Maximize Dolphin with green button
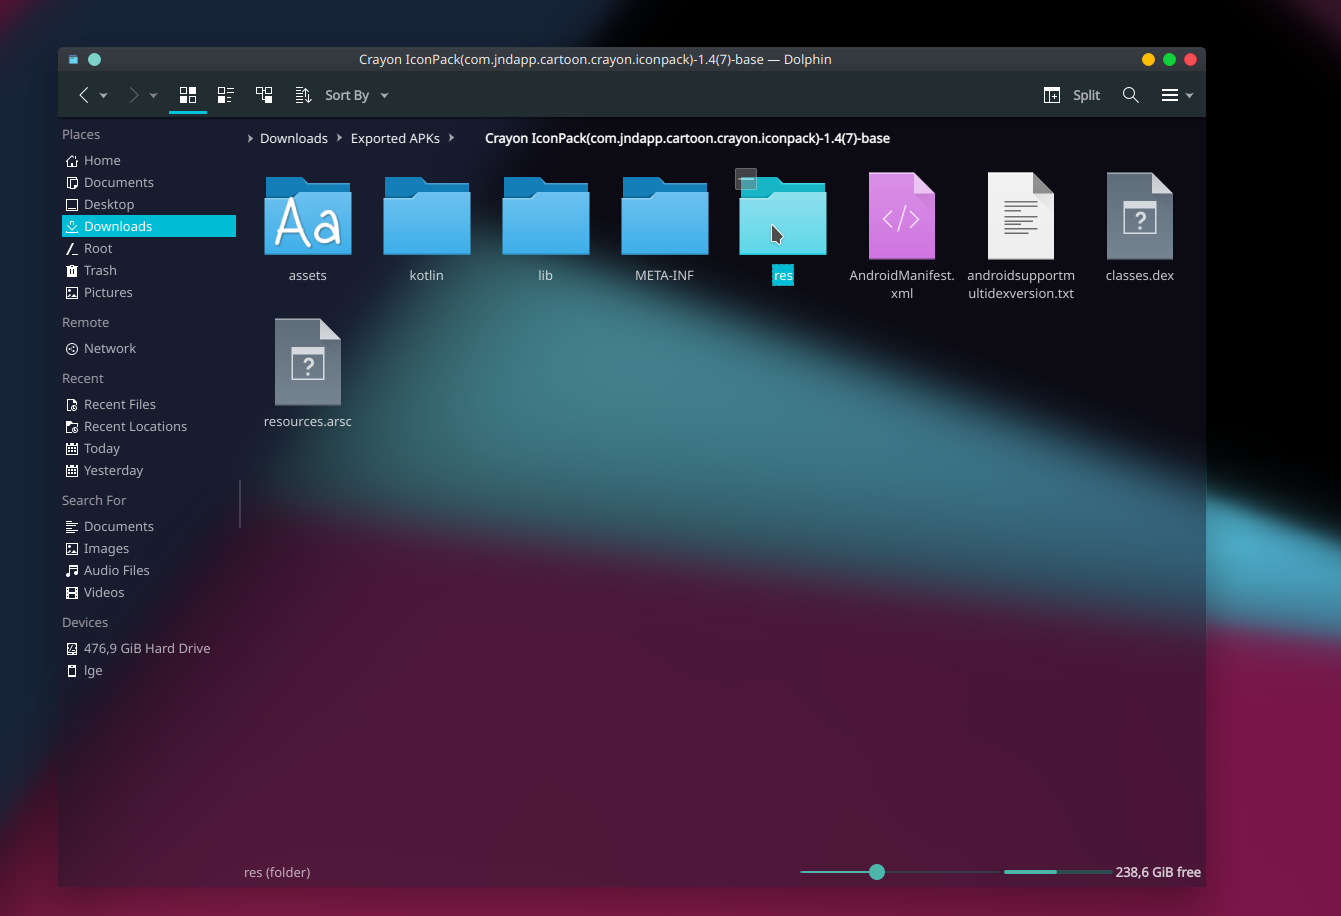Viewport: 1341px width, 916px height. [x=1169, y=60]
